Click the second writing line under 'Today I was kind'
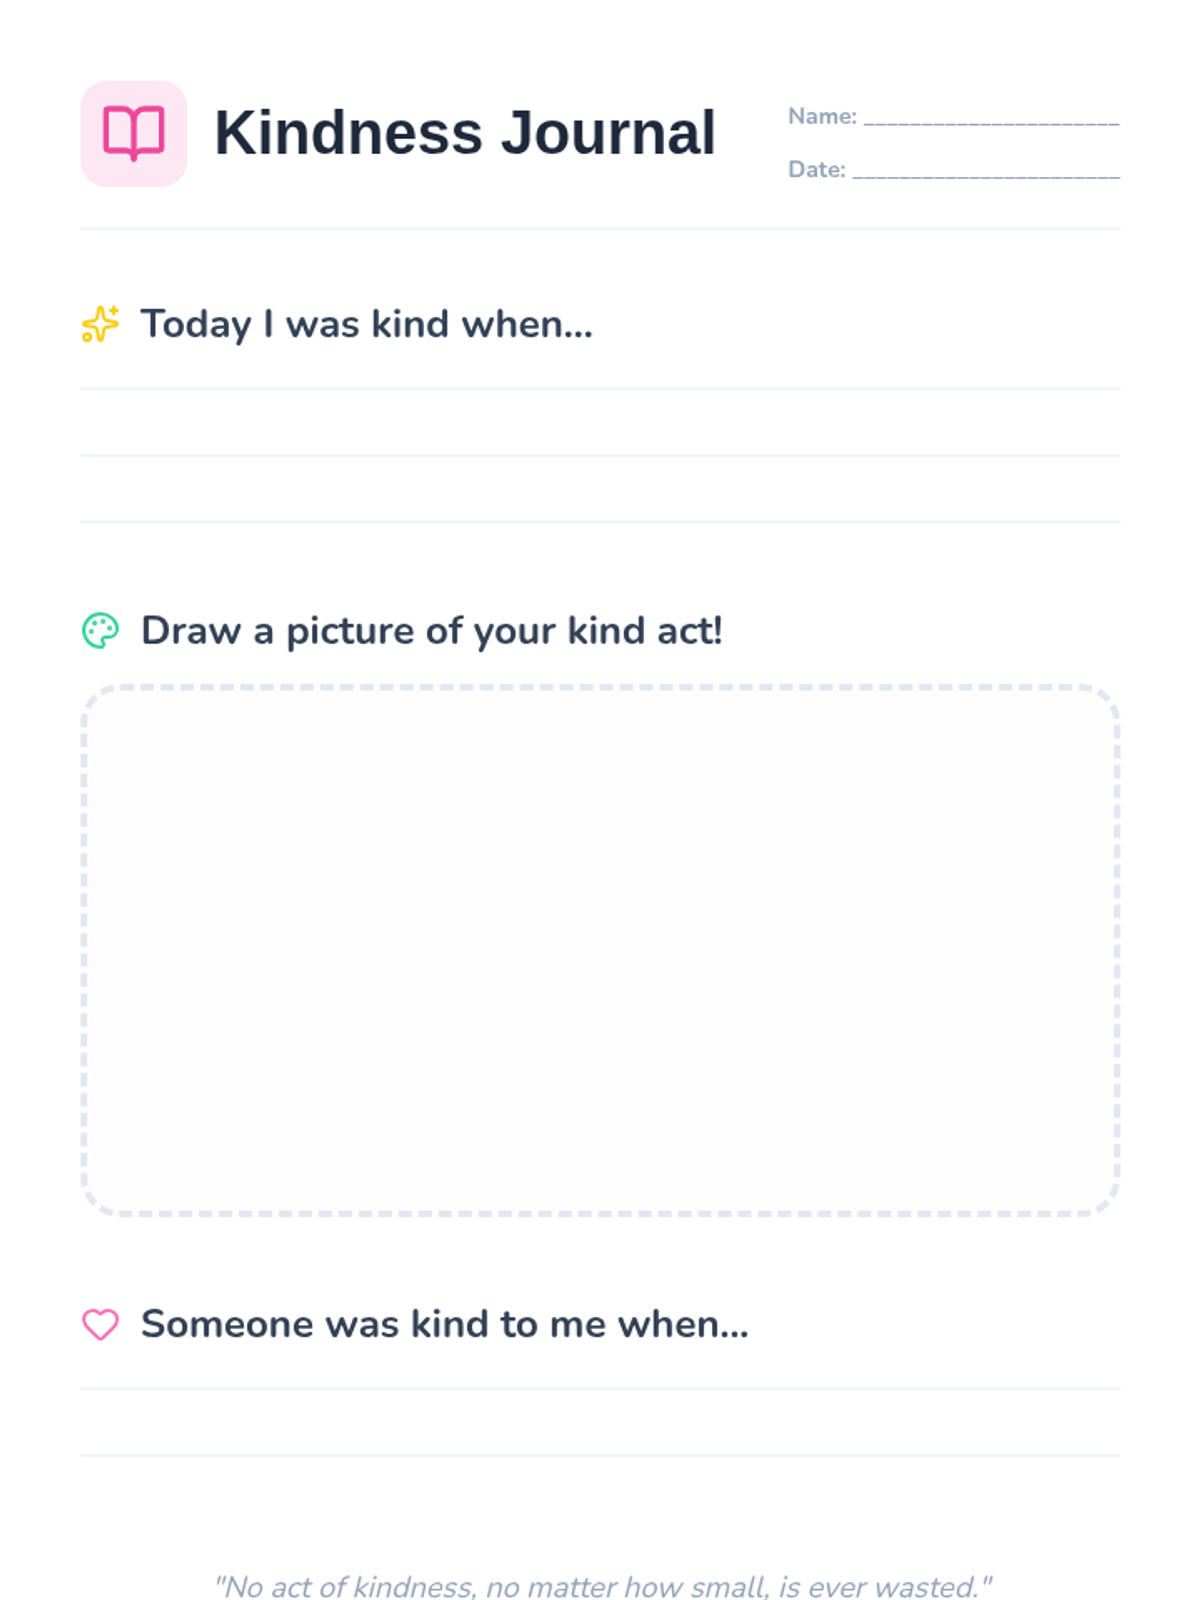 [600, 455]
